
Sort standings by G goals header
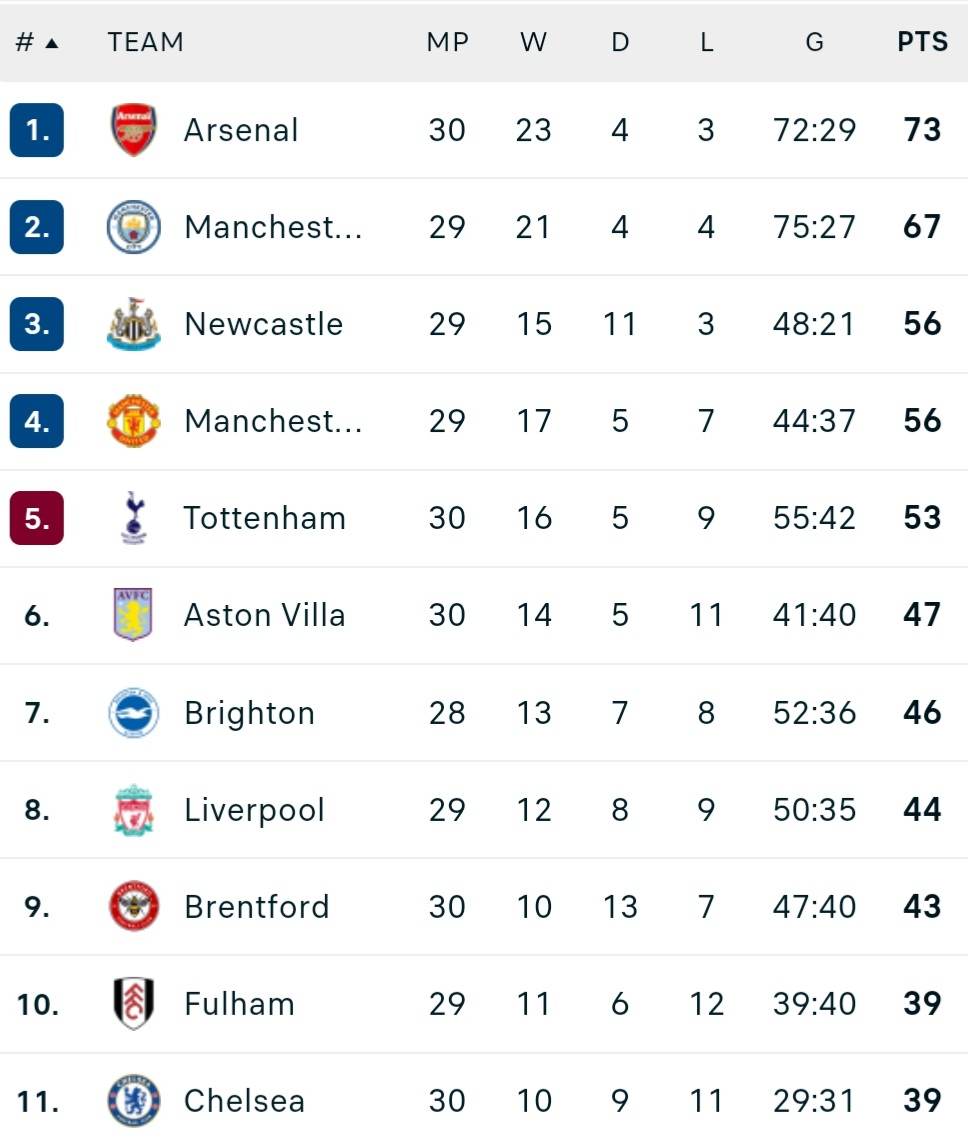click(x=814, y=42)
